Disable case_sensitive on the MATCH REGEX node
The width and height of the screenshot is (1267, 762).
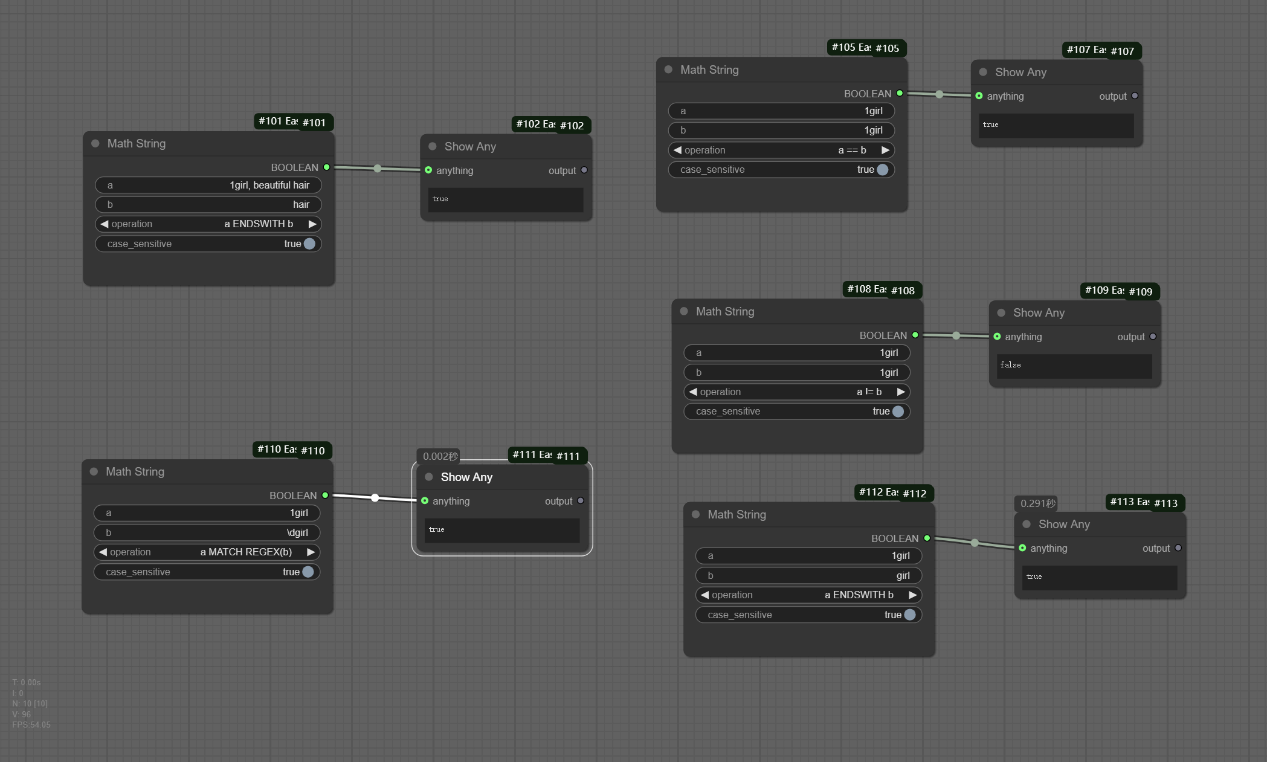[x=308, y=572]
